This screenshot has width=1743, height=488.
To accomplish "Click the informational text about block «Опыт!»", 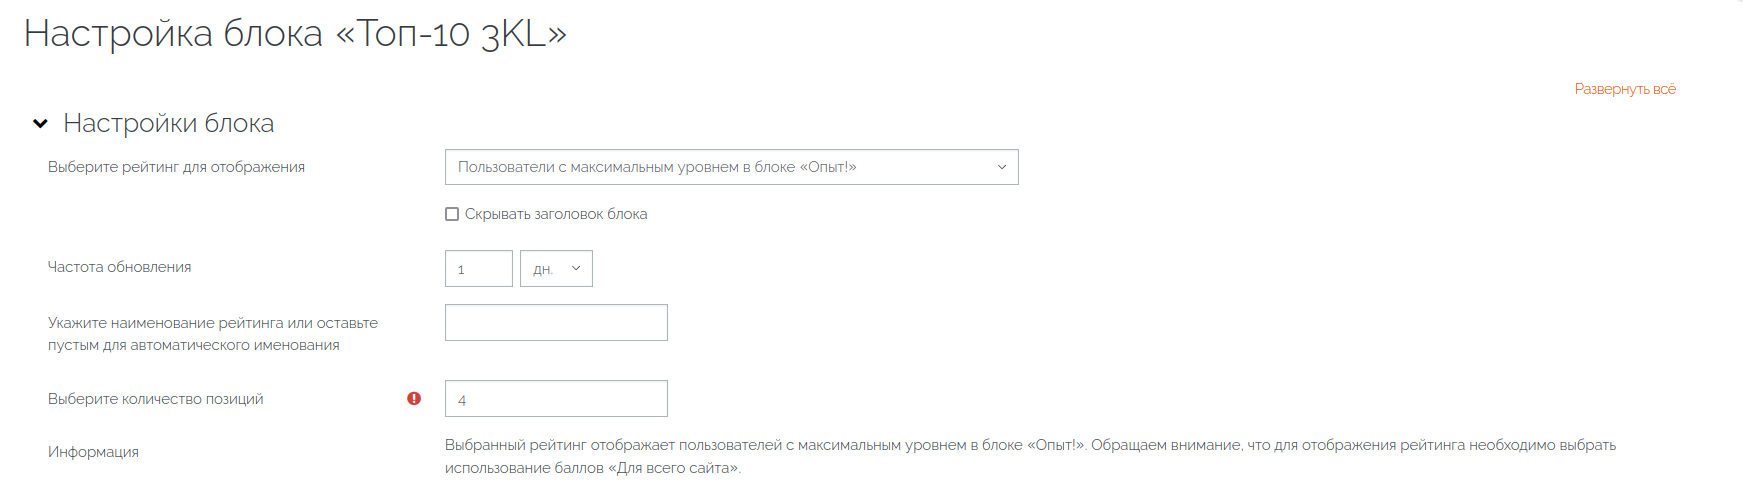I will pyautogui.click(x=1030, y=456).
